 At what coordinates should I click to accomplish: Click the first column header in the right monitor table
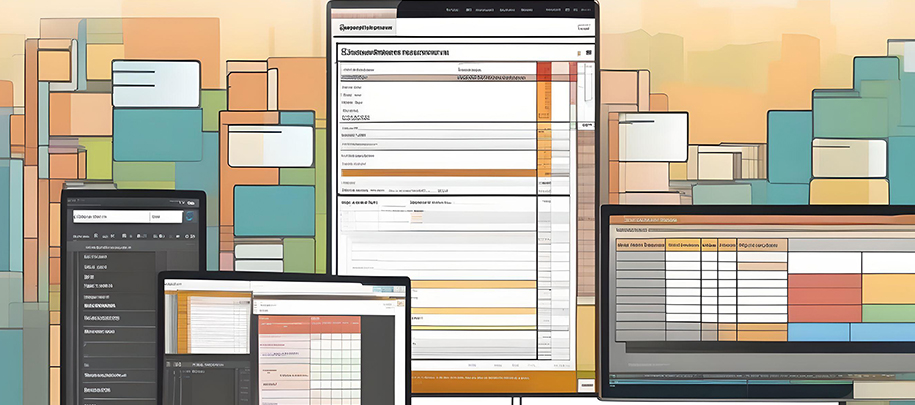640,244
